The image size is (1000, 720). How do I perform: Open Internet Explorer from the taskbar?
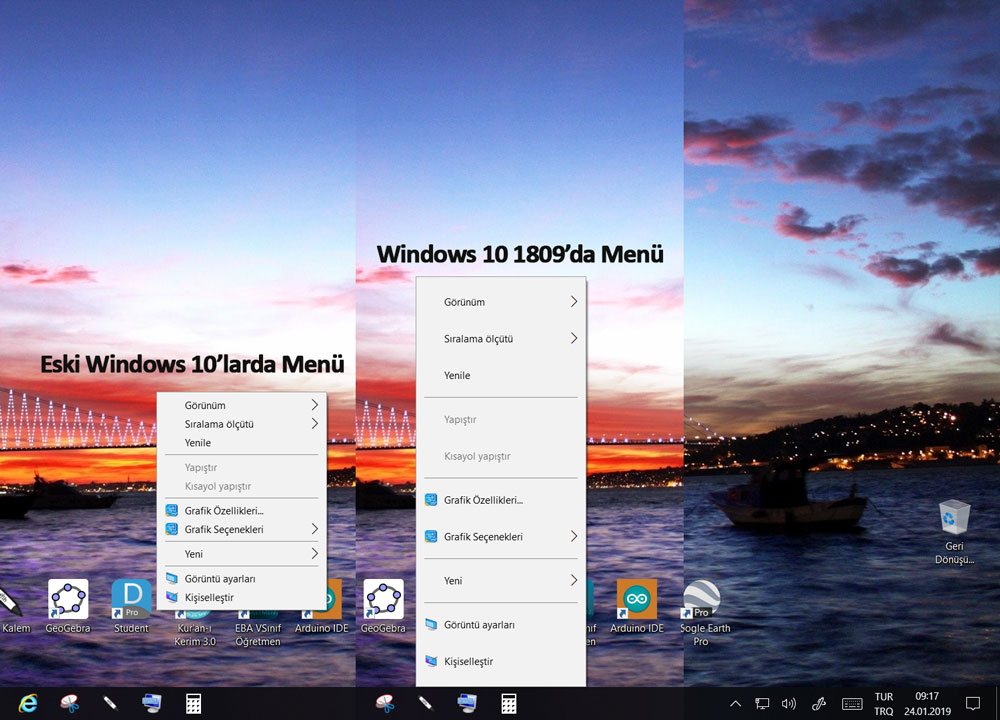28,703
